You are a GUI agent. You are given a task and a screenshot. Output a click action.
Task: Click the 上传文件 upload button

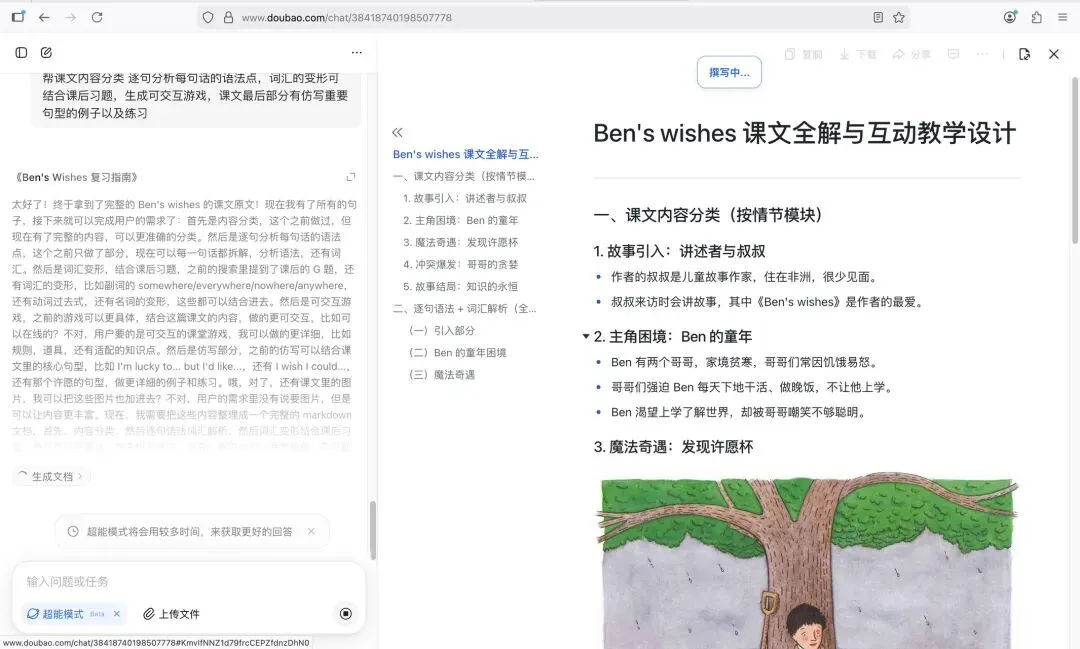tap(172, 614)
